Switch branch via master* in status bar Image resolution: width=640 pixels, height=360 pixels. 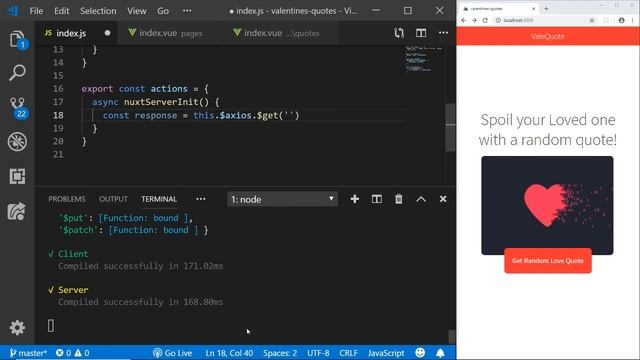click(x=28, y=353)
